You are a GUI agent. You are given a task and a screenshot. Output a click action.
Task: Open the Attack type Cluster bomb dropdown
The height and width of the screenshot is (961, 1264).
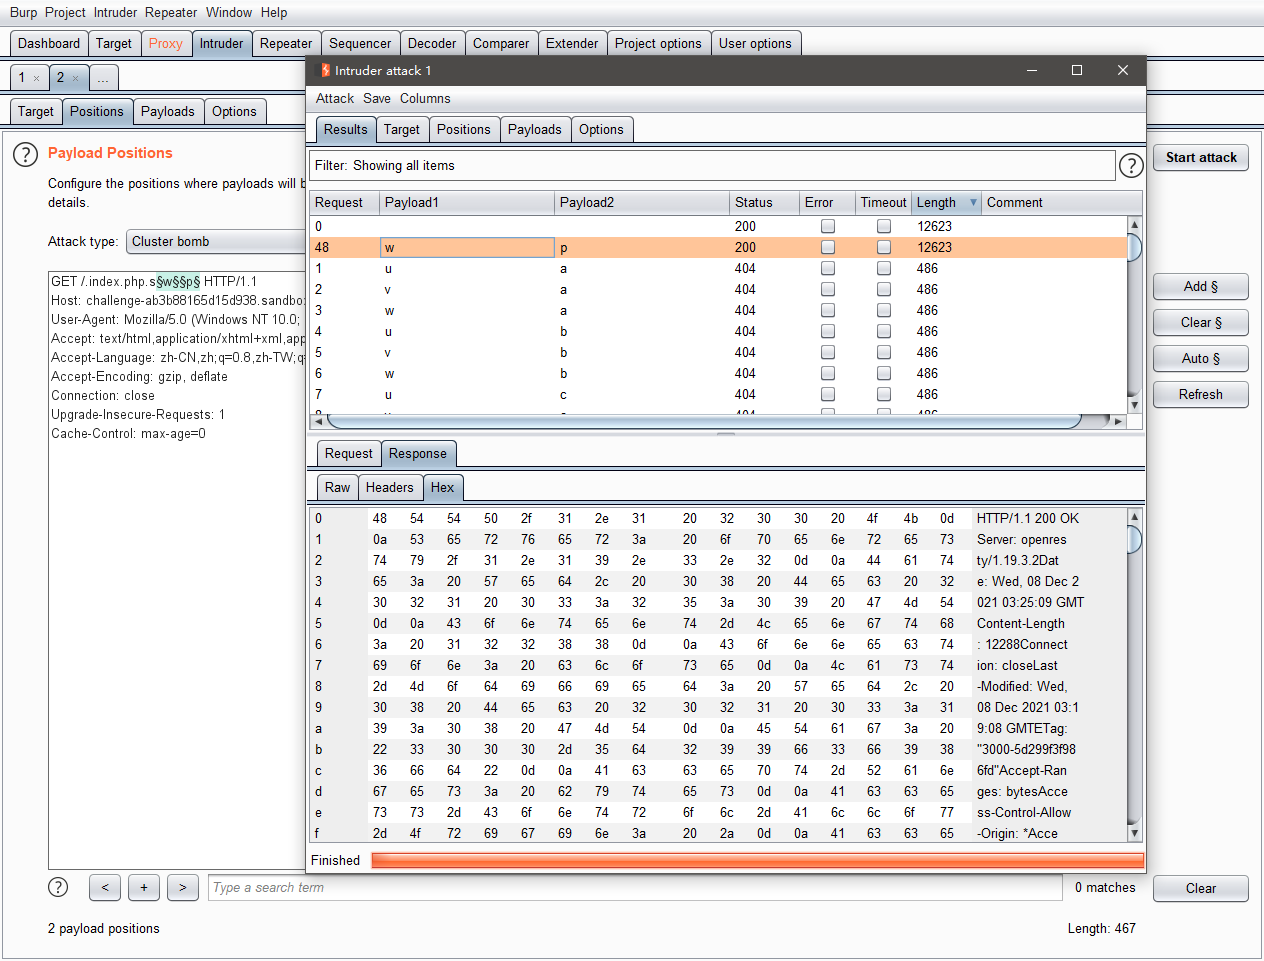pyautogui.click(x=216, y=242)
